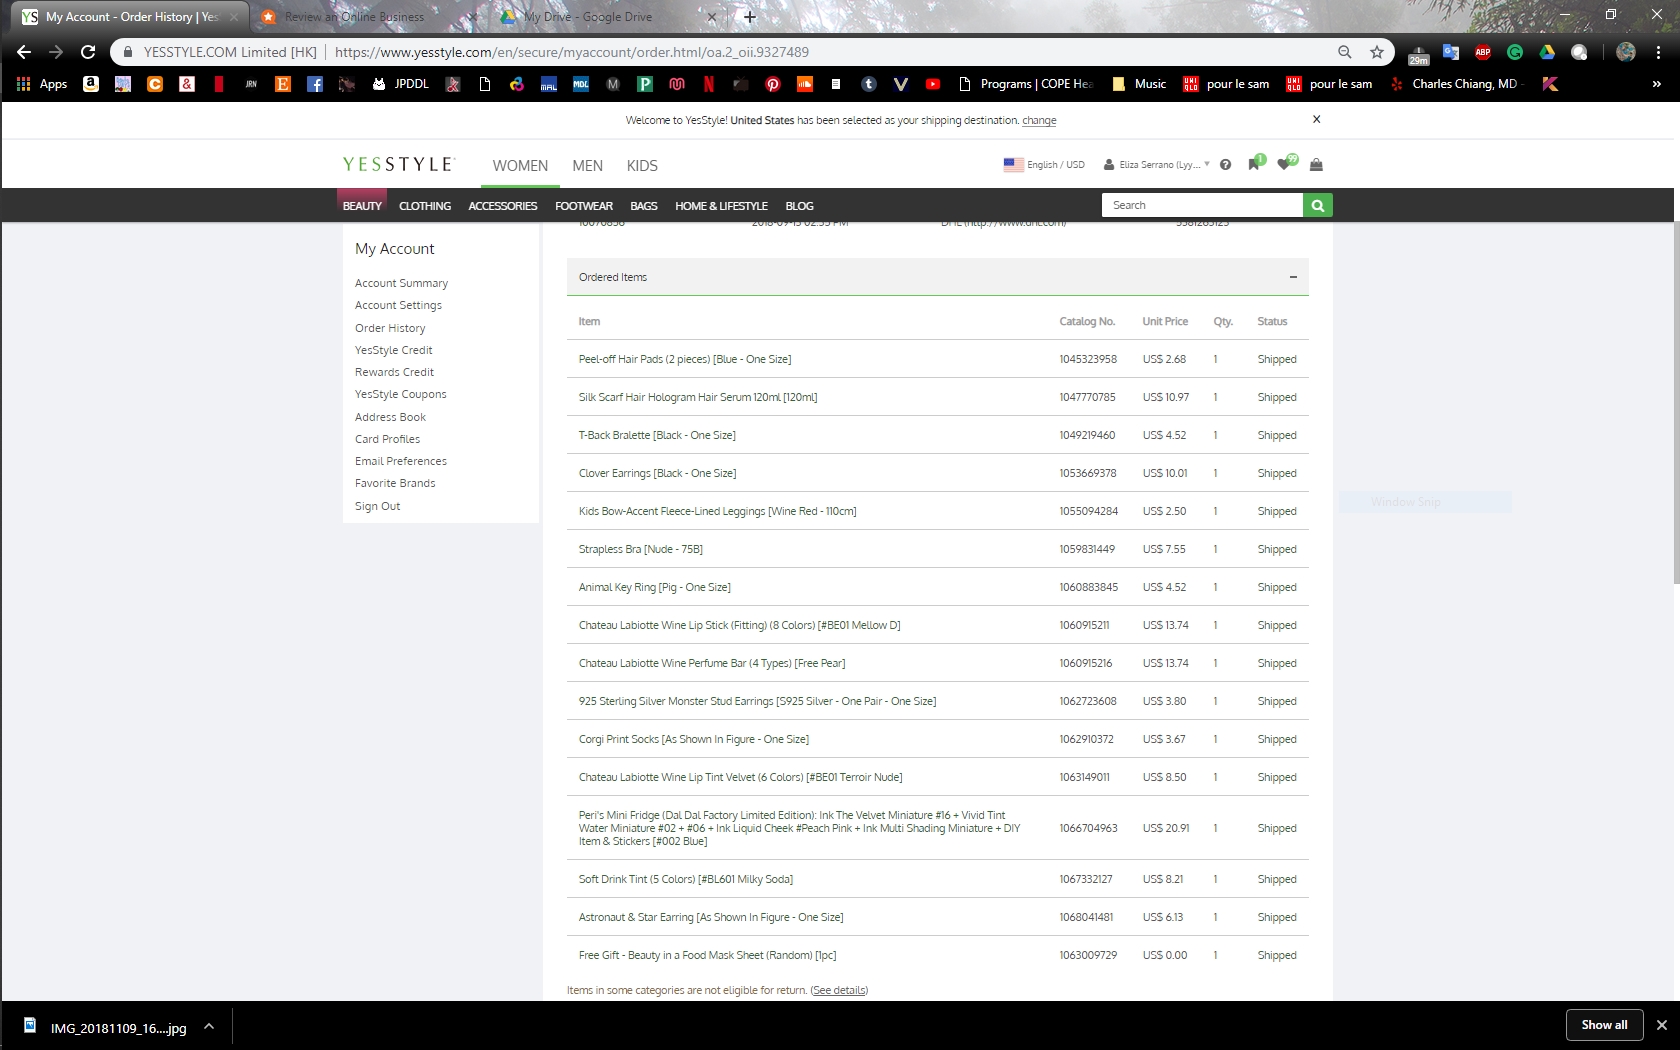Click the Grammarly extension icon

pyautogui.click(x=1515, y=52)
